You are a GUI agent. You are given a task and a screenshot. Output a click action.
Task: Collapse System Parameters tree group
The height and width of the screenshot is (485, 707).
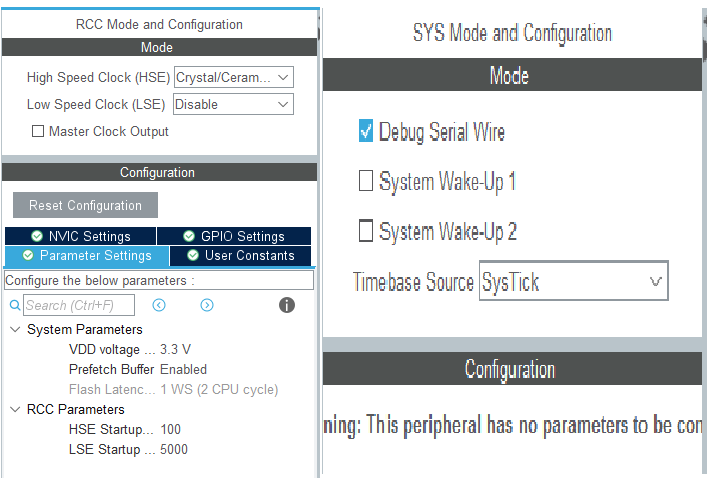(15, 329)
